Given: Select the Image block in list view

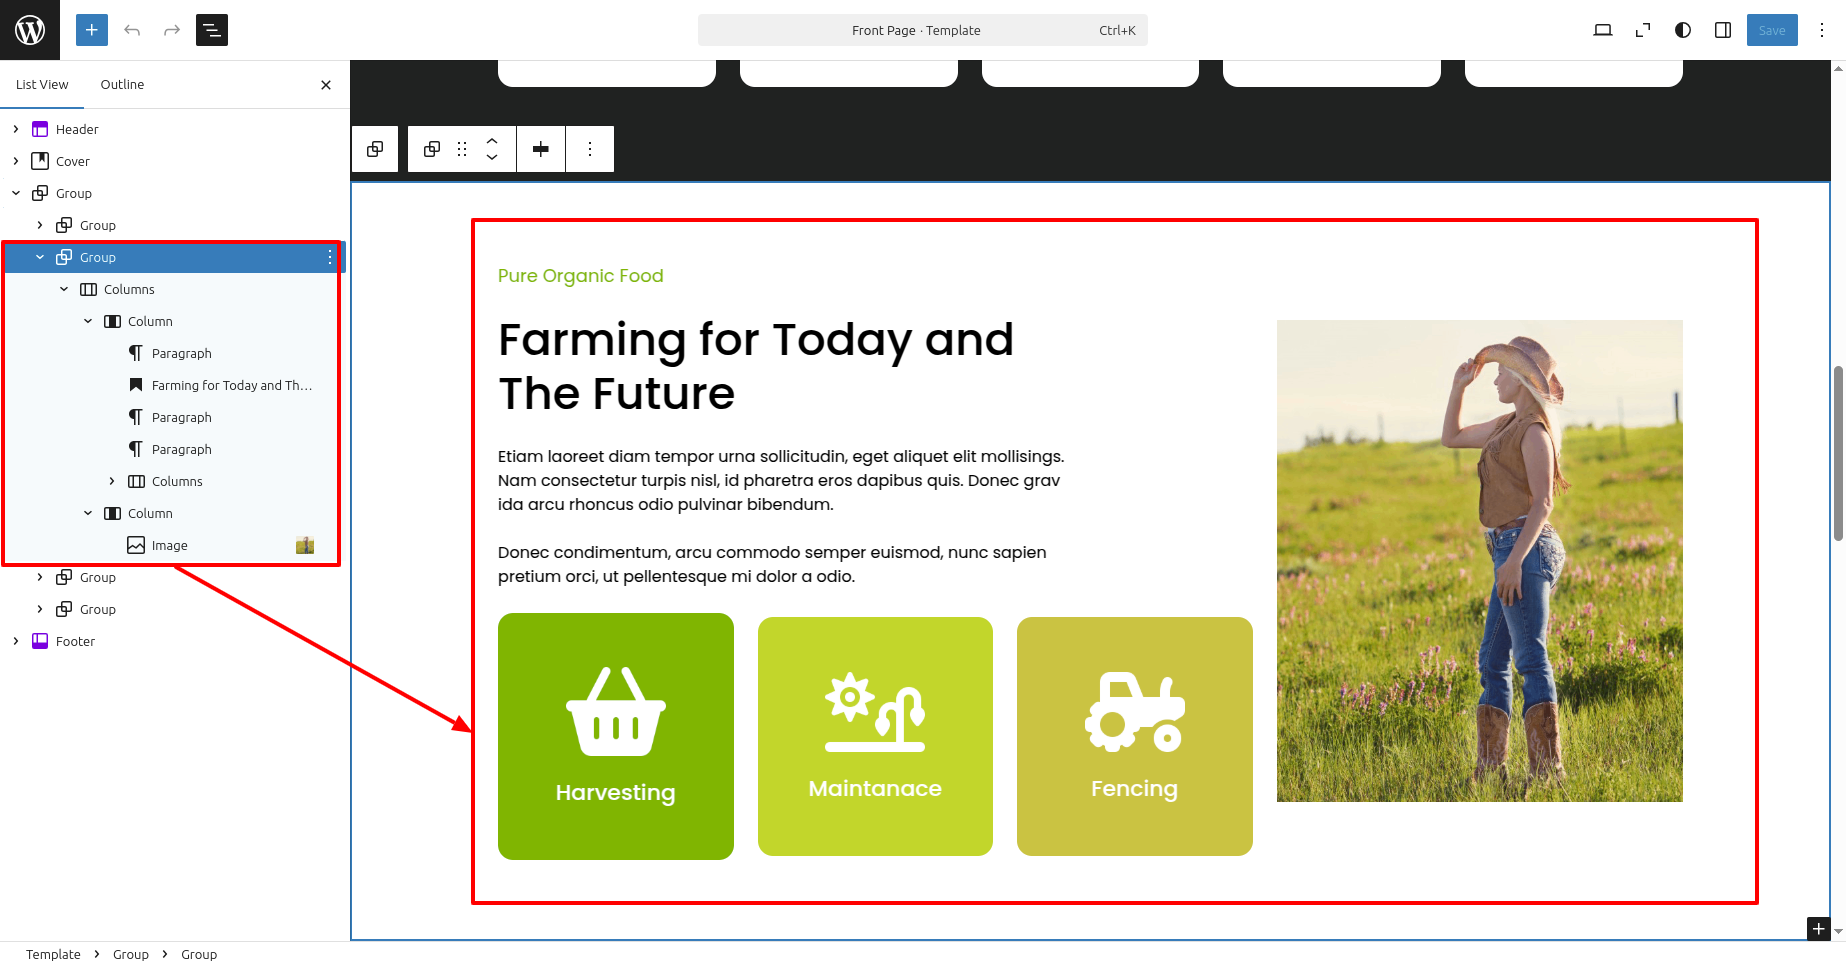Looking at the screenshot, I should [x=170, y=545].
